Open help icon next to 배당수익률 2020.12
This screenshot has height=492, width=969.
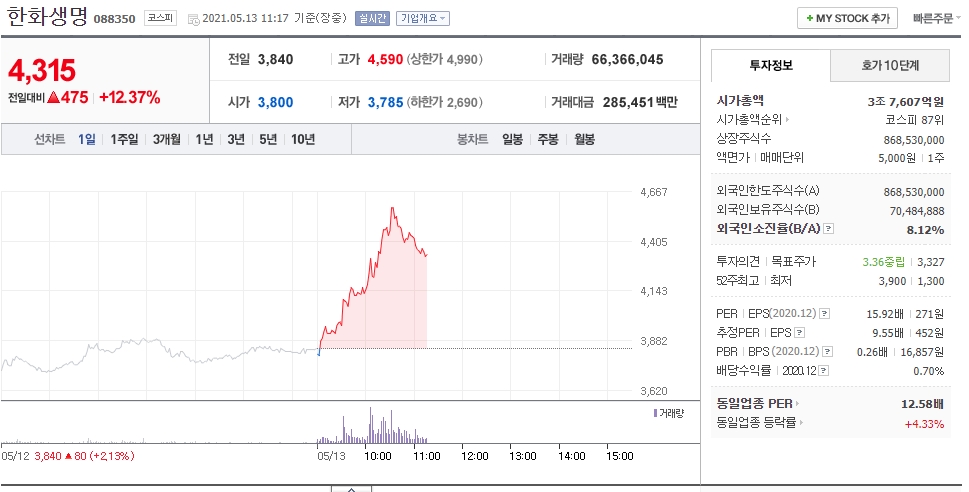[x=824, y=371]
